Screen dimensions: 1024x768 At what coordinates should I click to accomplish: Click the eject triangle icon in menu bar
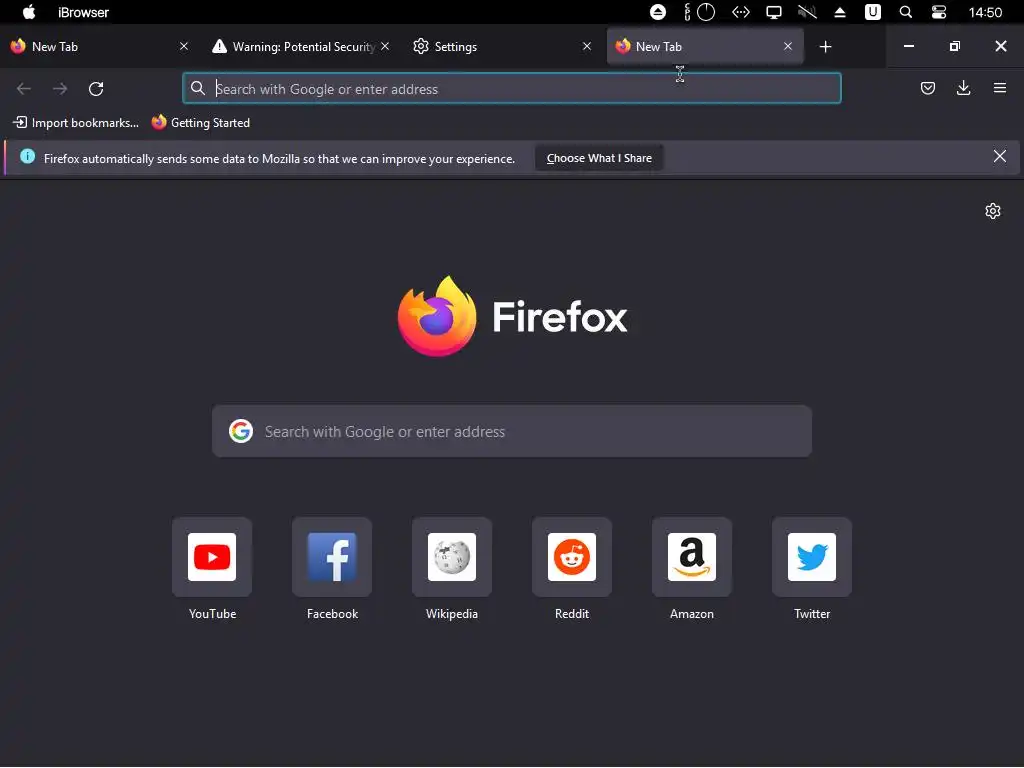tap(840, 12)
